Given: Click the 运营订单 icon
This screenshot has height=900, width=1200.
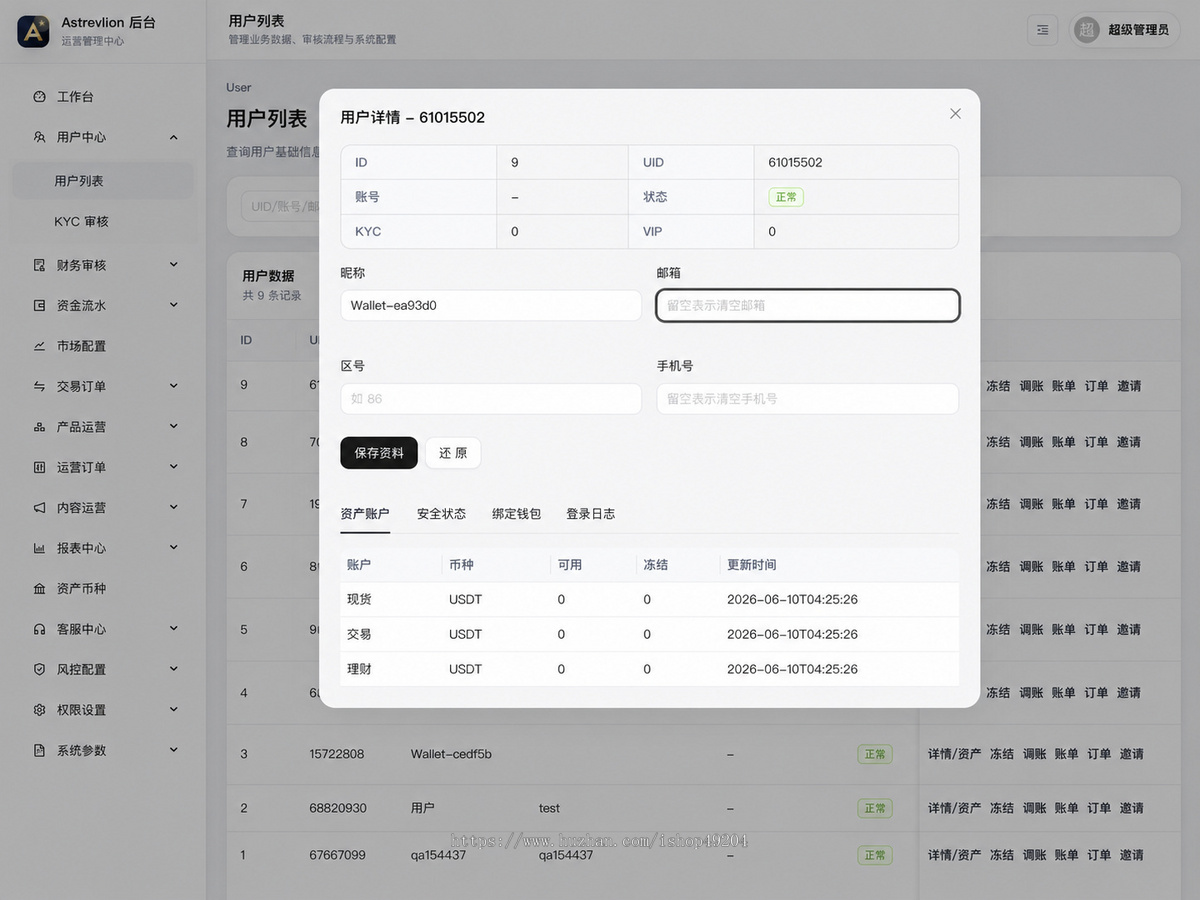Looking at the screenshot, I should (x=39, y=467).
